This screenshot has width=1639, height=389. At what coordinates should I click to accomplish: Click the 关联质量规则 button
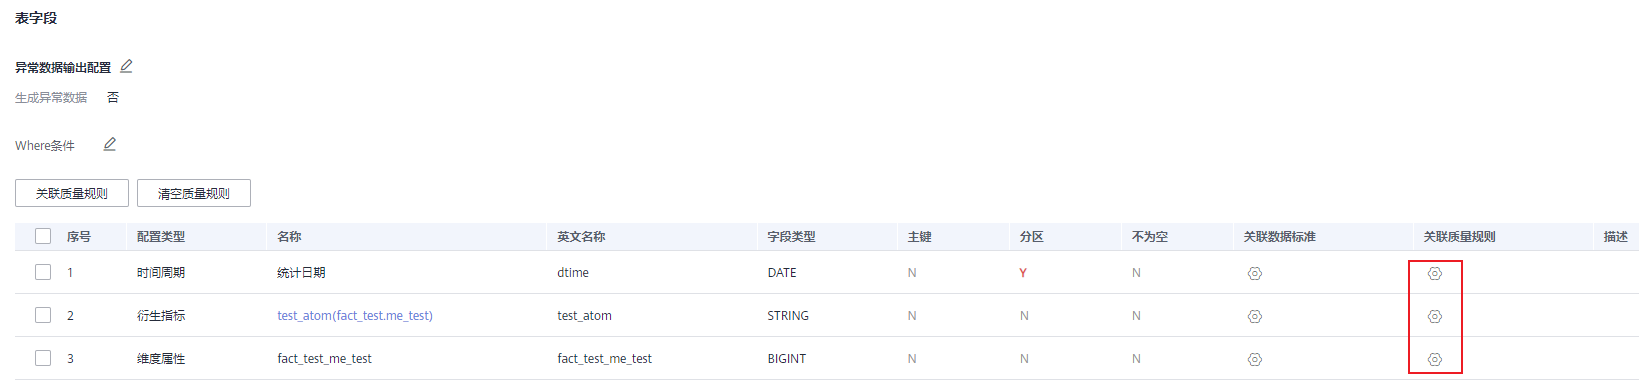pos(72,193)
